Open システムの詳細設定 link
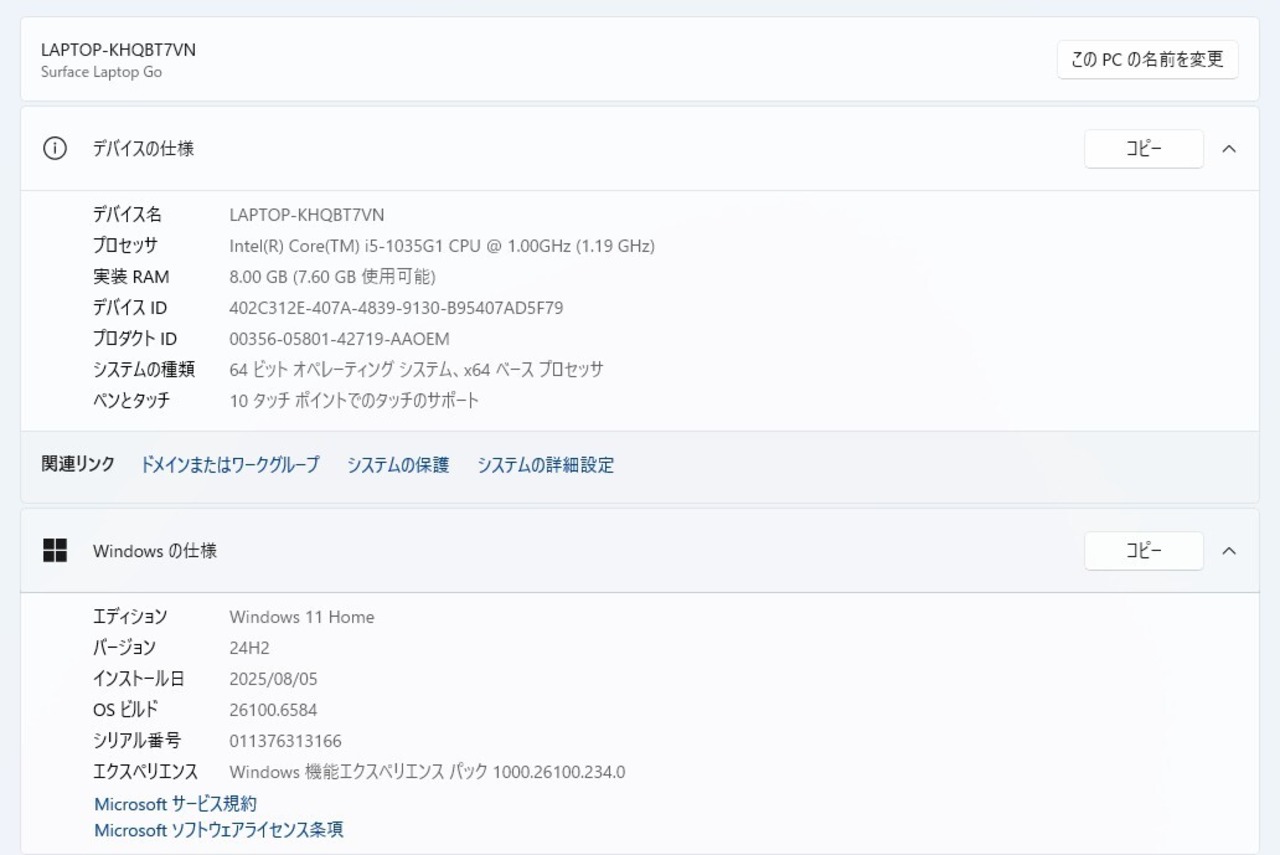The height and width of the screenshot is (855, 1280). 545,464
